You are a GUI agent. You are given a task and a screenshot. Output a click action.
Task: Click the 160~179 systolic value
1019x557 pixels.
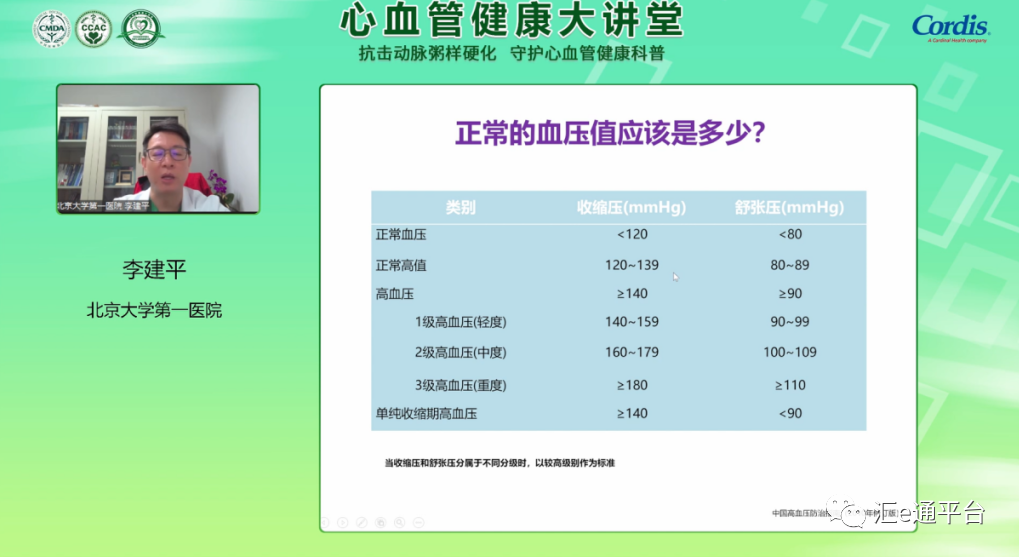632,352
